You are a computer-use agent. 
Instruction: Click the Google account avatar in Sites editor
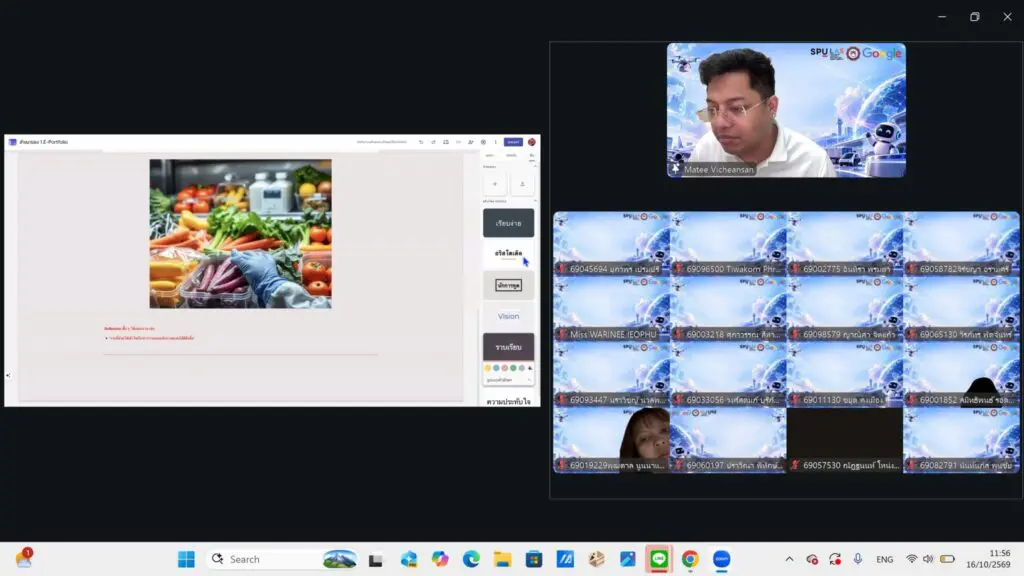click(532, 142)
